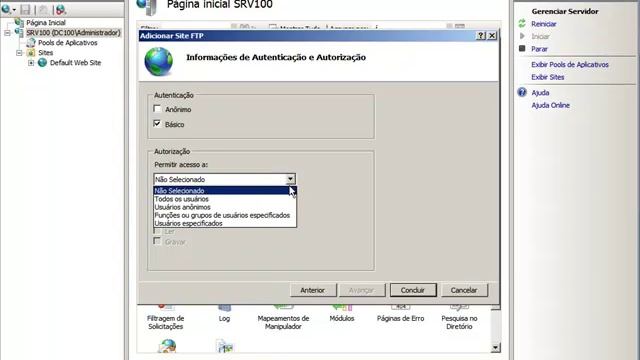
Task: Click the Página Inicial tree icon
Action: (x=19, y=22)
